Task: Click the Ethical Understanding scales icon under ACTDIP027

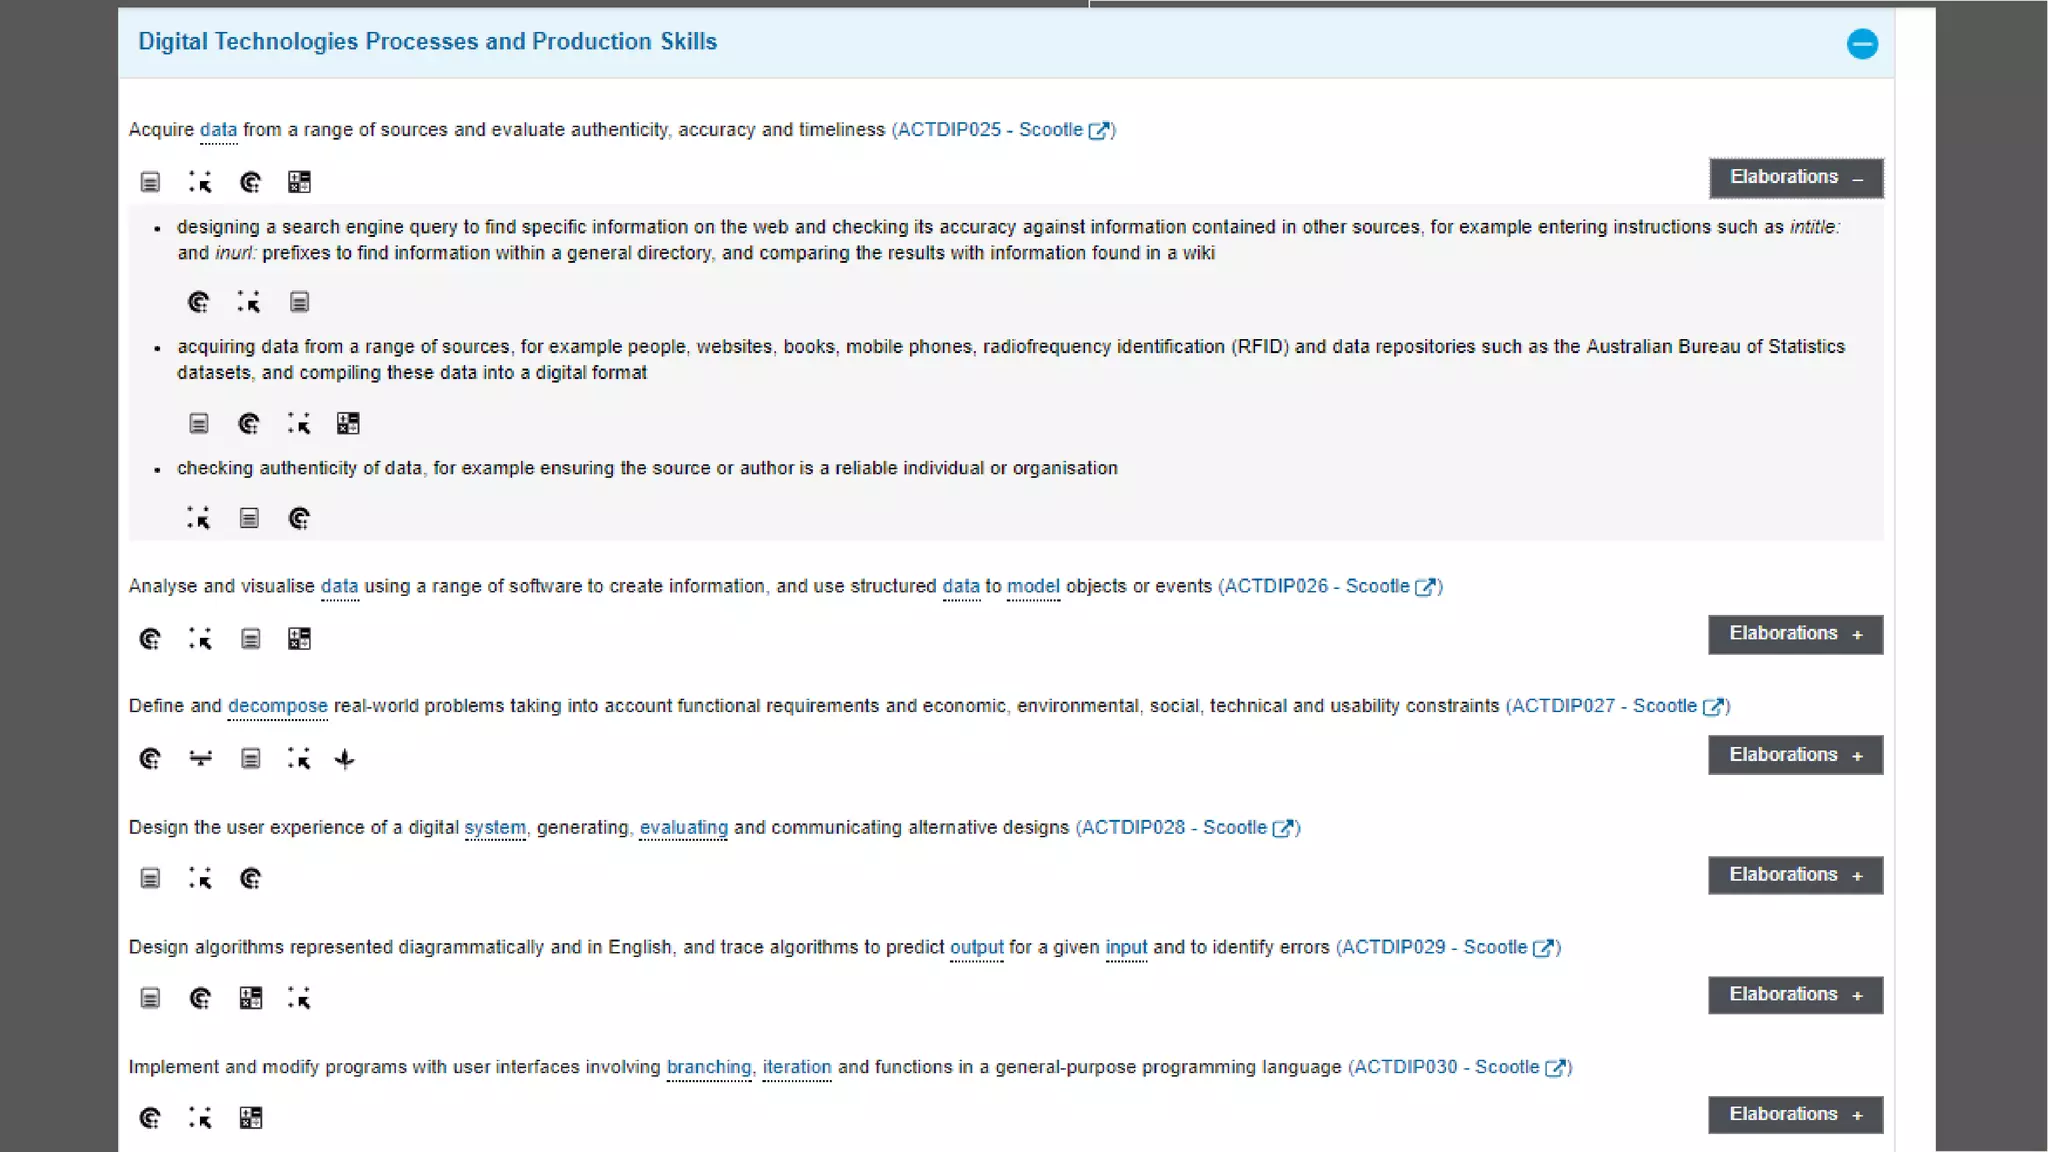Action: (201, 759)
